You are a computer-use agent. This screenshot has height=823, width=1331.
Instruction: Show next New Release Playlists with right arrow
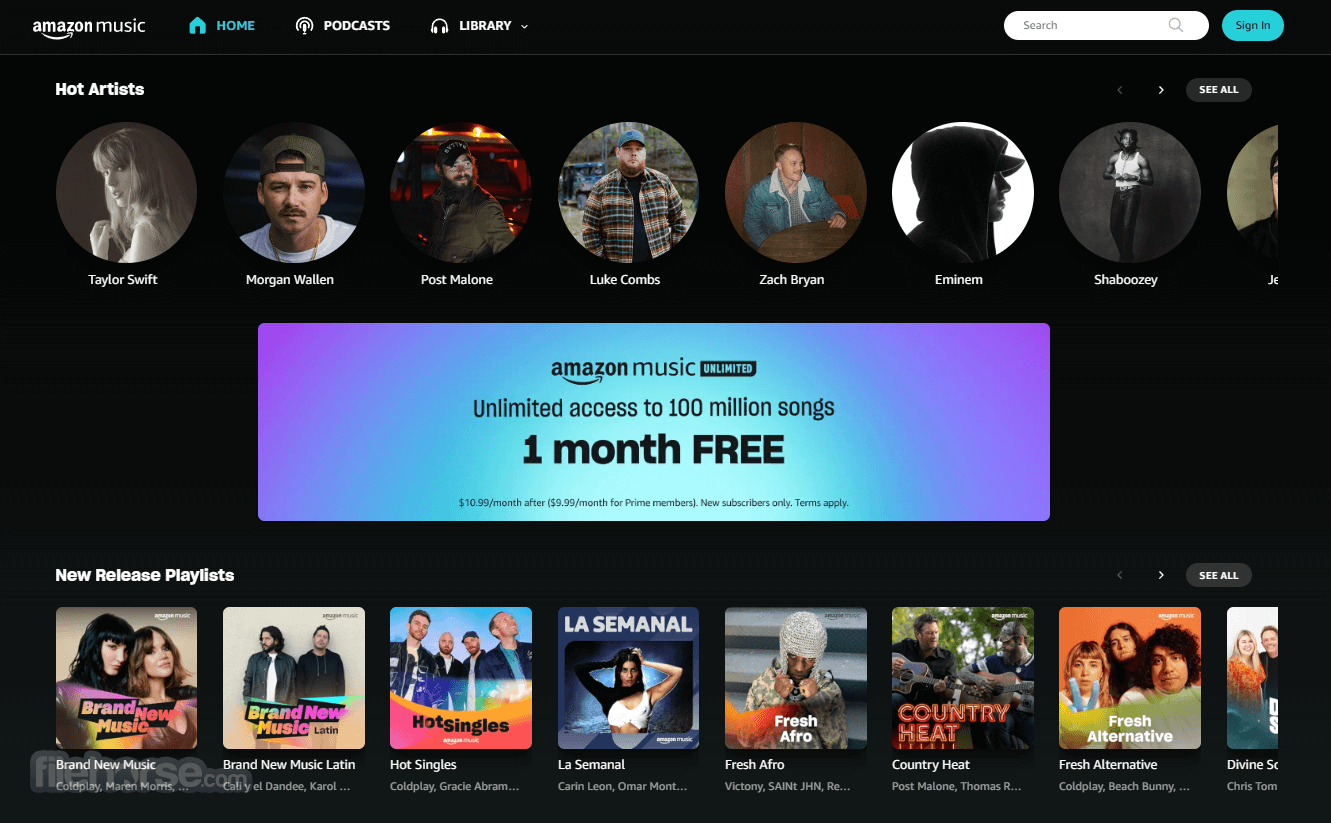coord(1161,575)
